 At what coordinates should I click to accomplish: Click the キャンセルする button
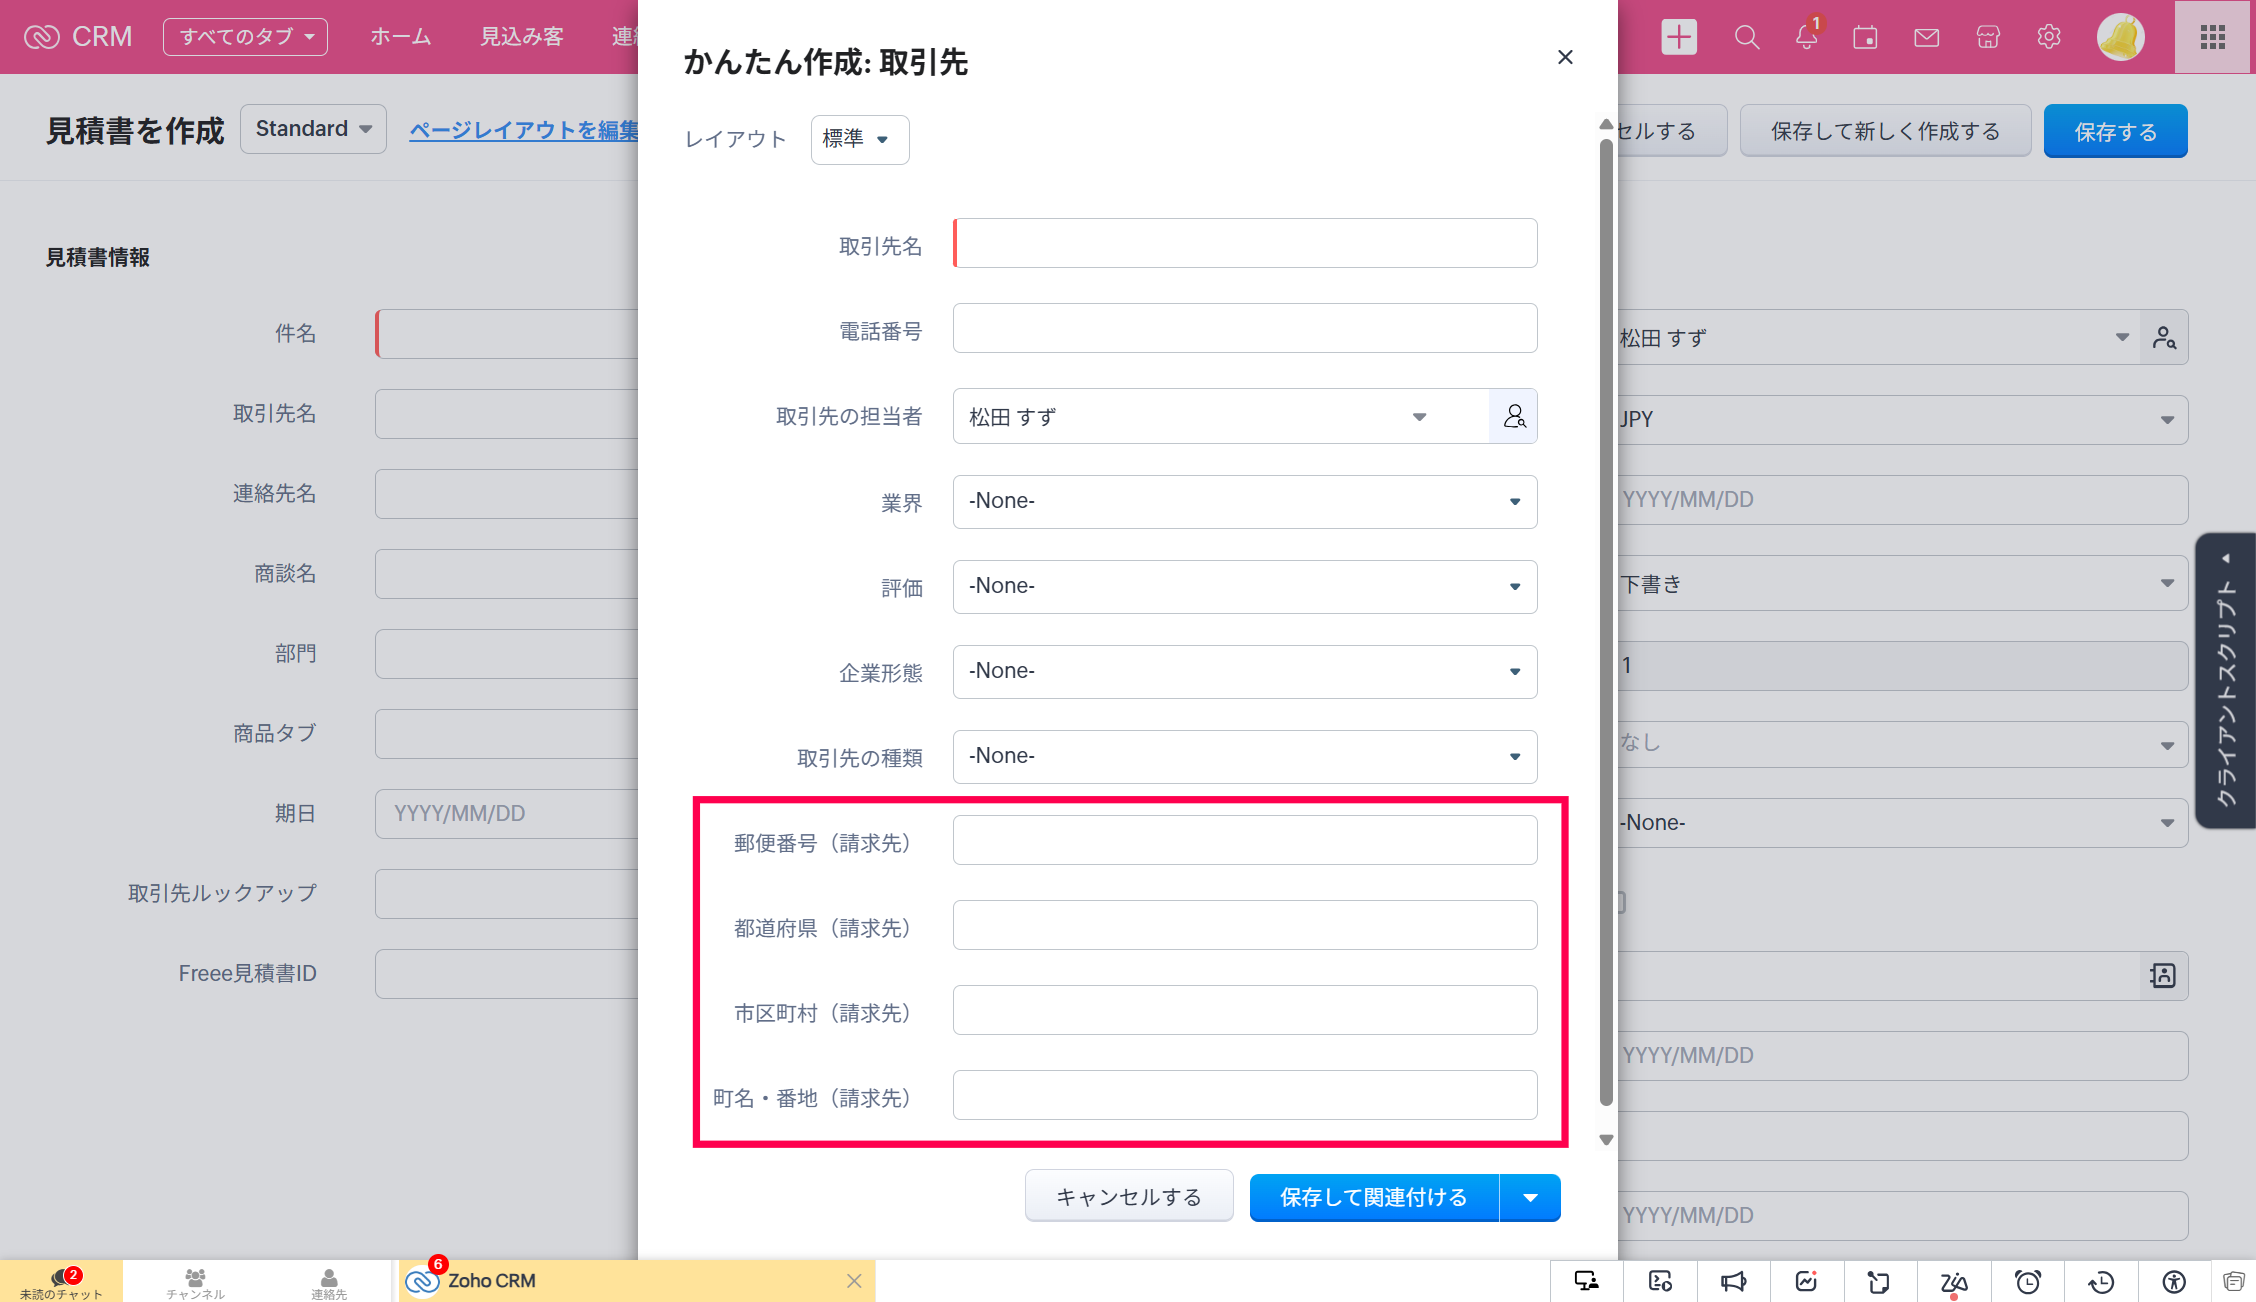(1129, 1197)
